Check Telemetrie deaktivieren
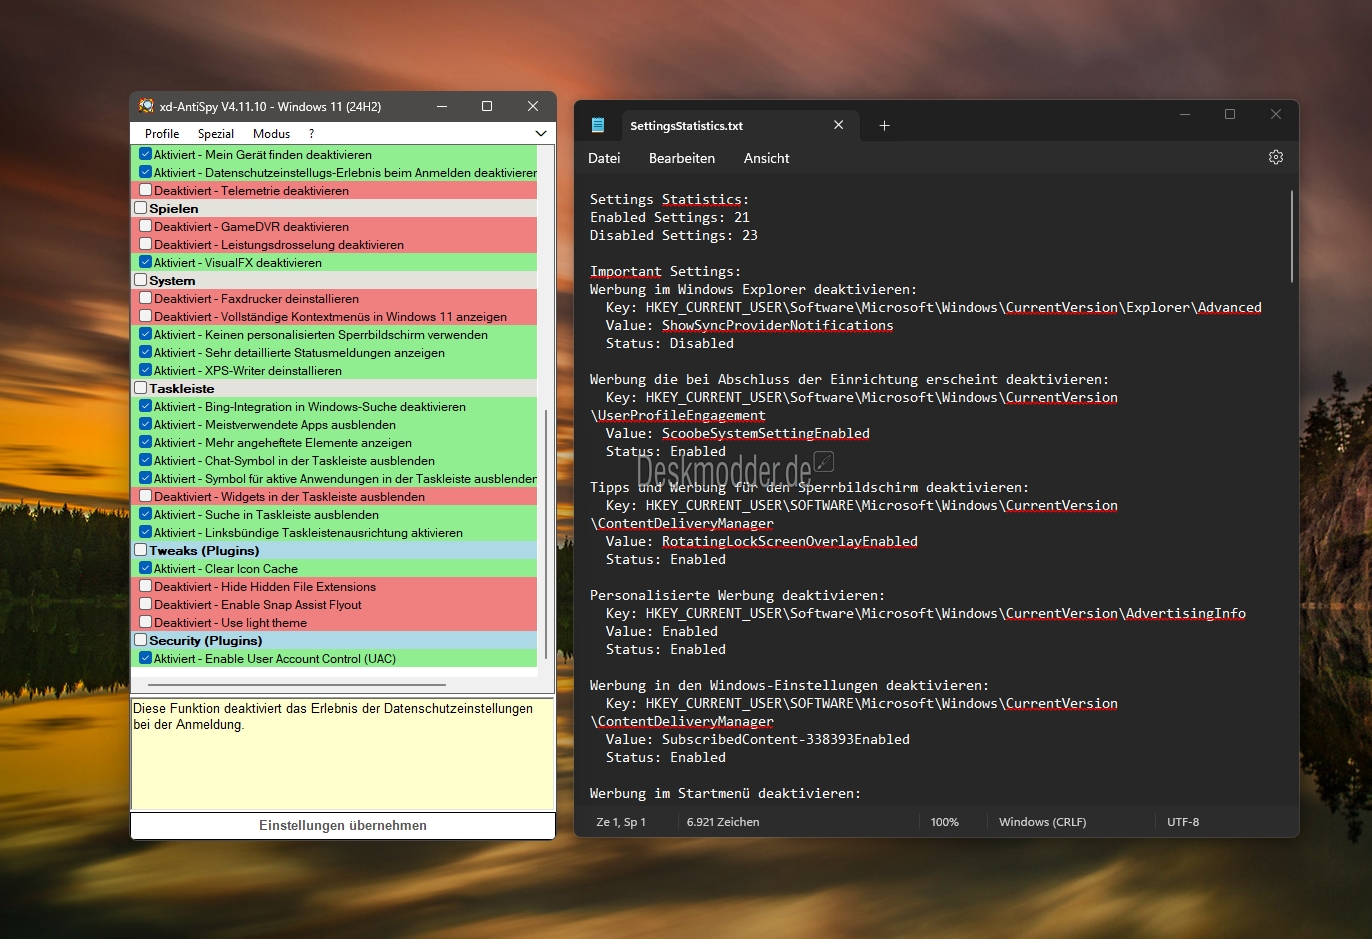1372x939 pixels. coord(145,190)
